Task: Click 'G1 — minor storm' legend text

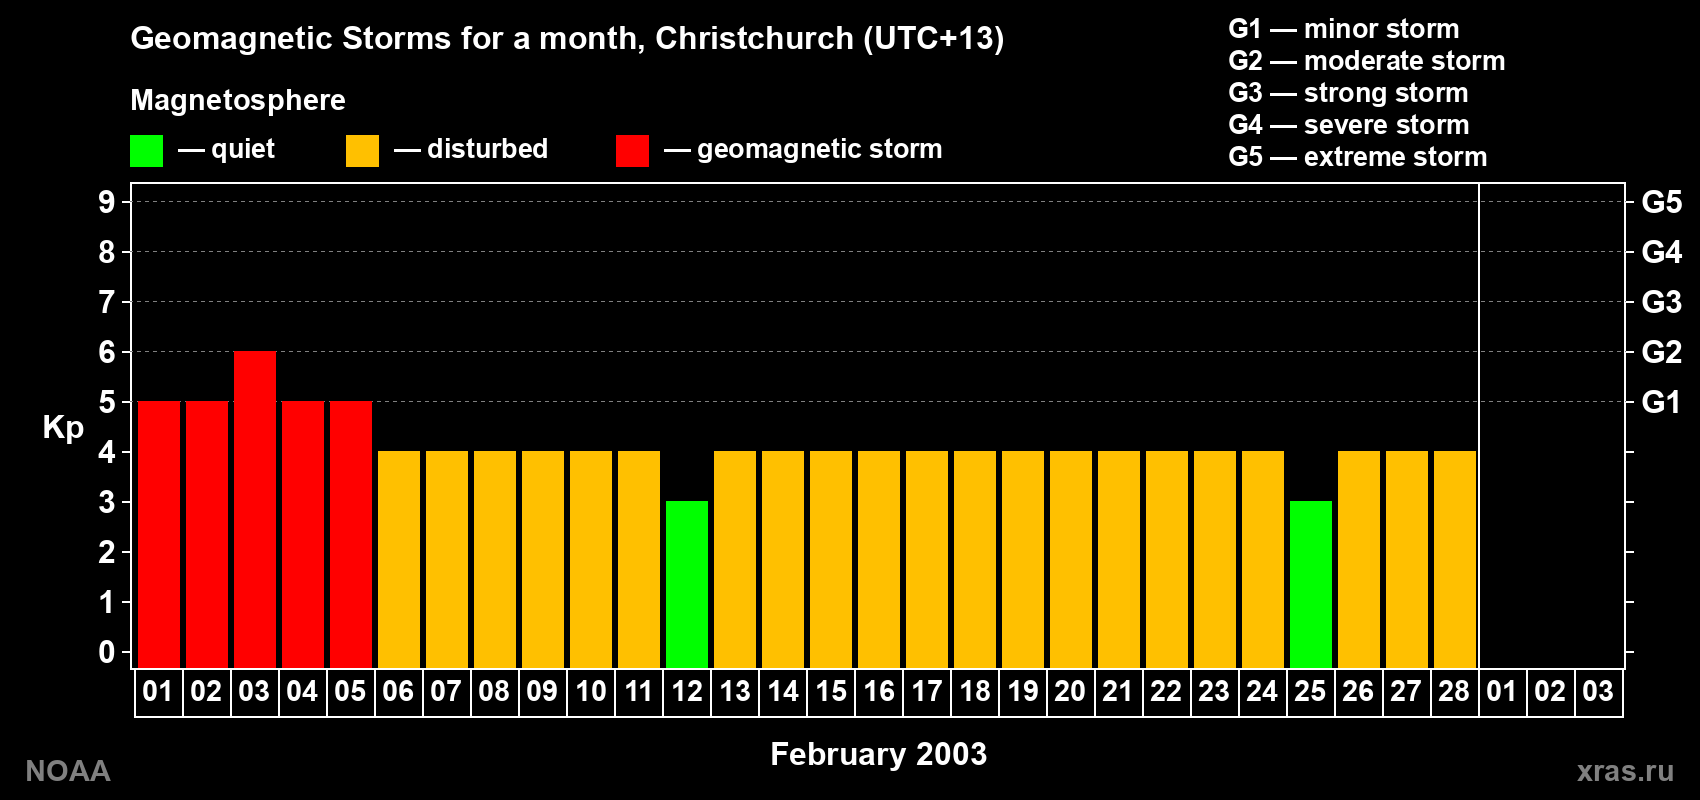Action: tap(1344, 29)
